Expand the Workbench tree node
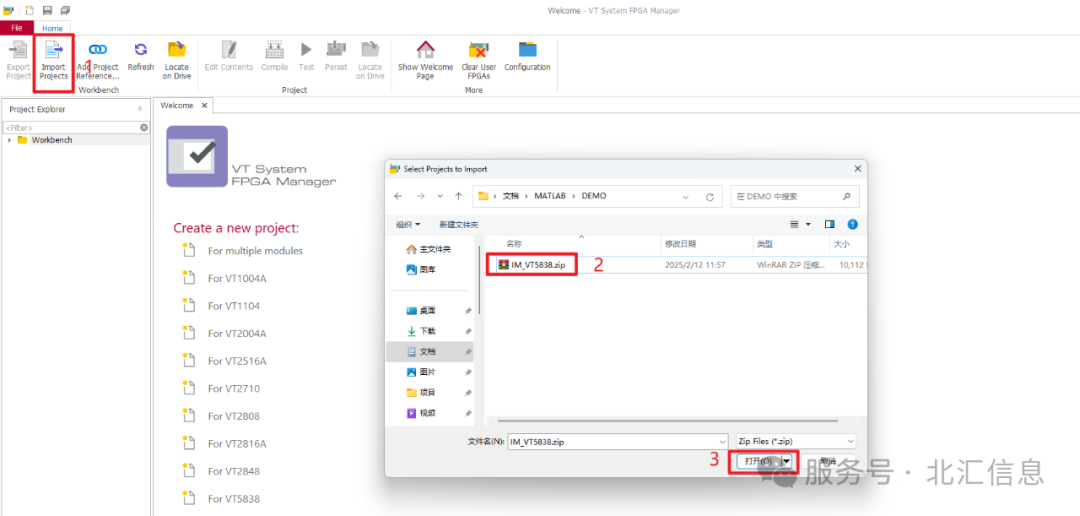Image resolution: width=1080 pixels, height=516 pixels. click(10, 140)
